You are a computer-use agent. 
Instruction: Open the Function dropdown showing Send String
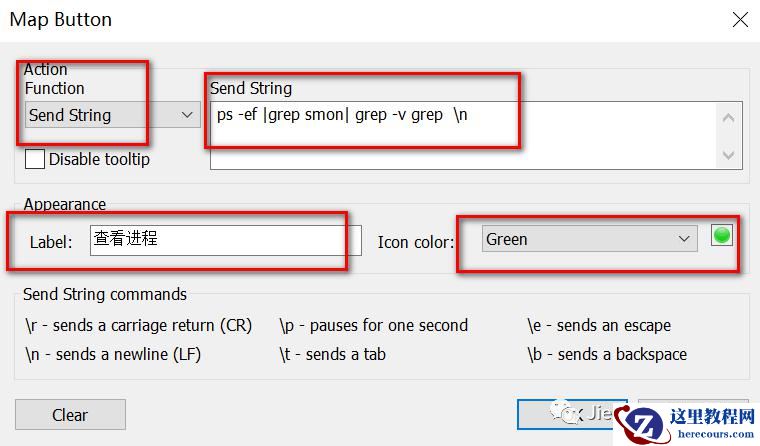point(112,115)
